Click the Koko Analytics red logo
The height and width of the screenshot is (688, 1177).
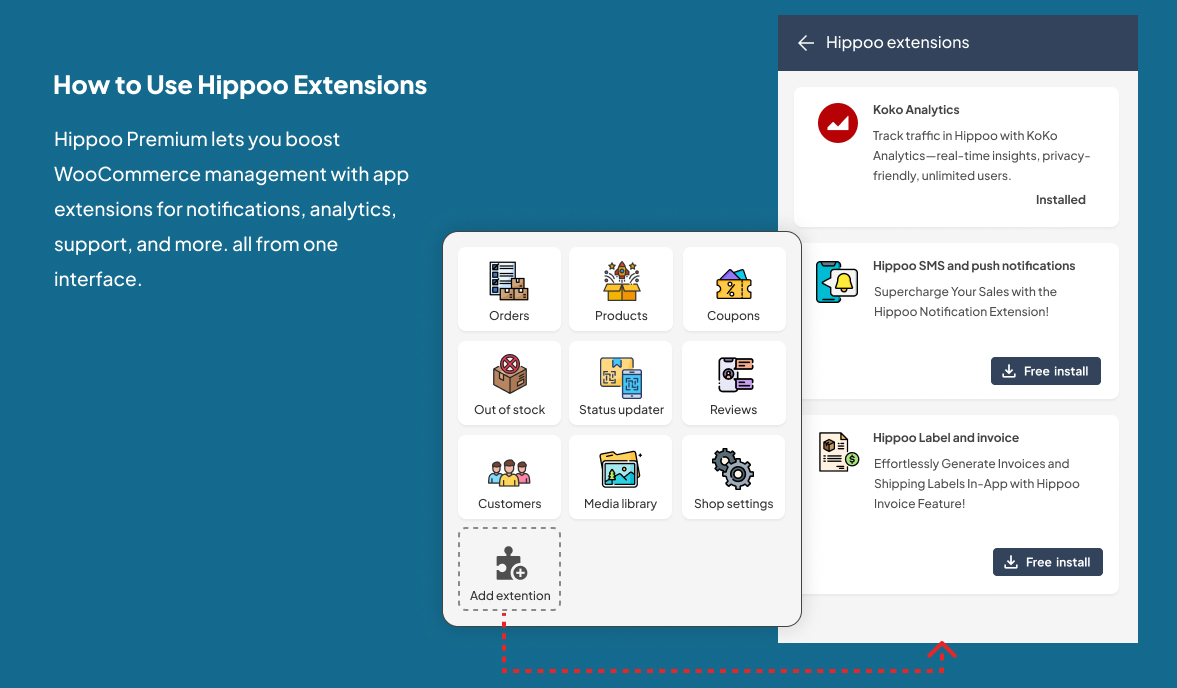pos(838,123)
